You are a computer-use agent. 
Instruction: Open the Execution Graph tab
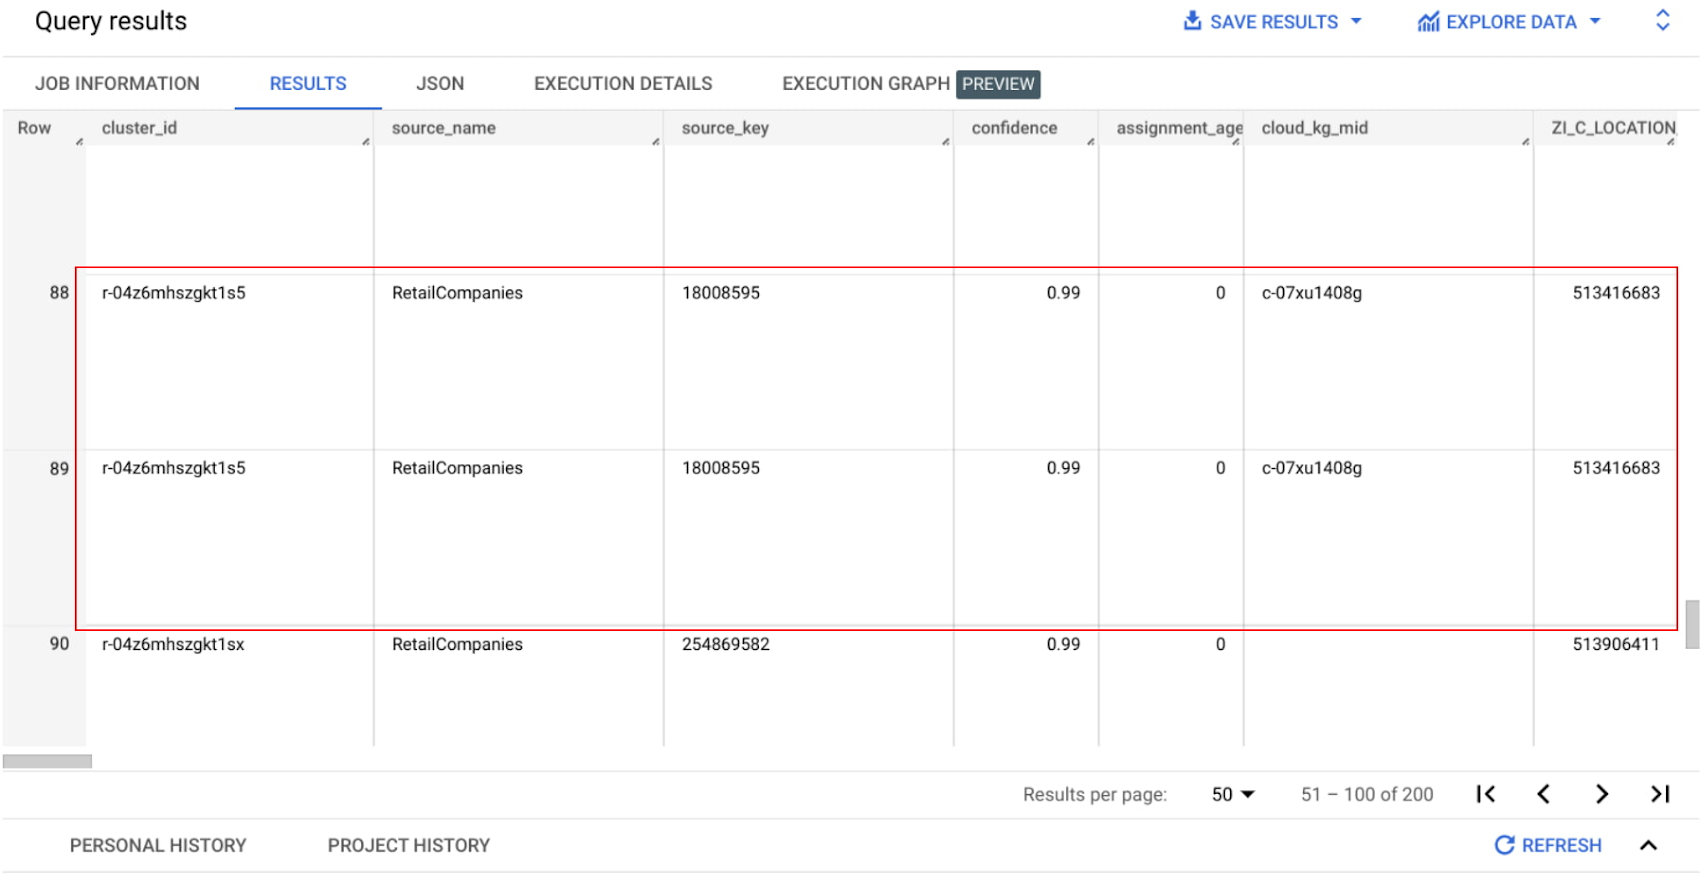click(866, 84)
